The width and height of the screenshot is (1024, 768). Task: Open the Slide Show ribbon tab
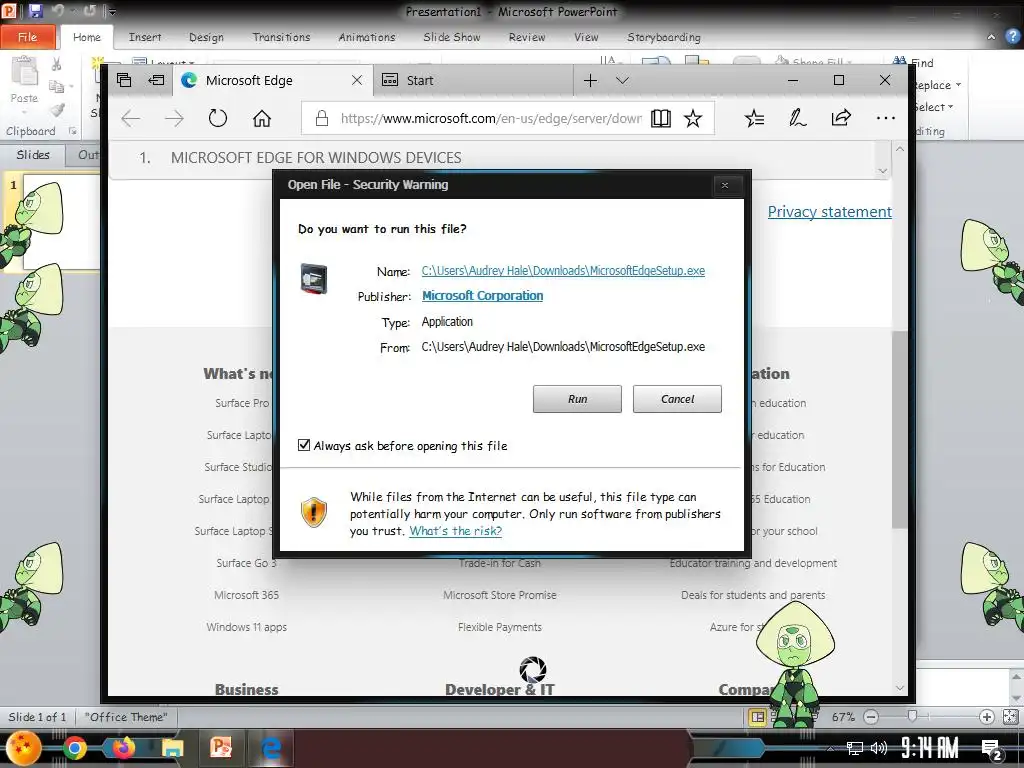point(452,37)
